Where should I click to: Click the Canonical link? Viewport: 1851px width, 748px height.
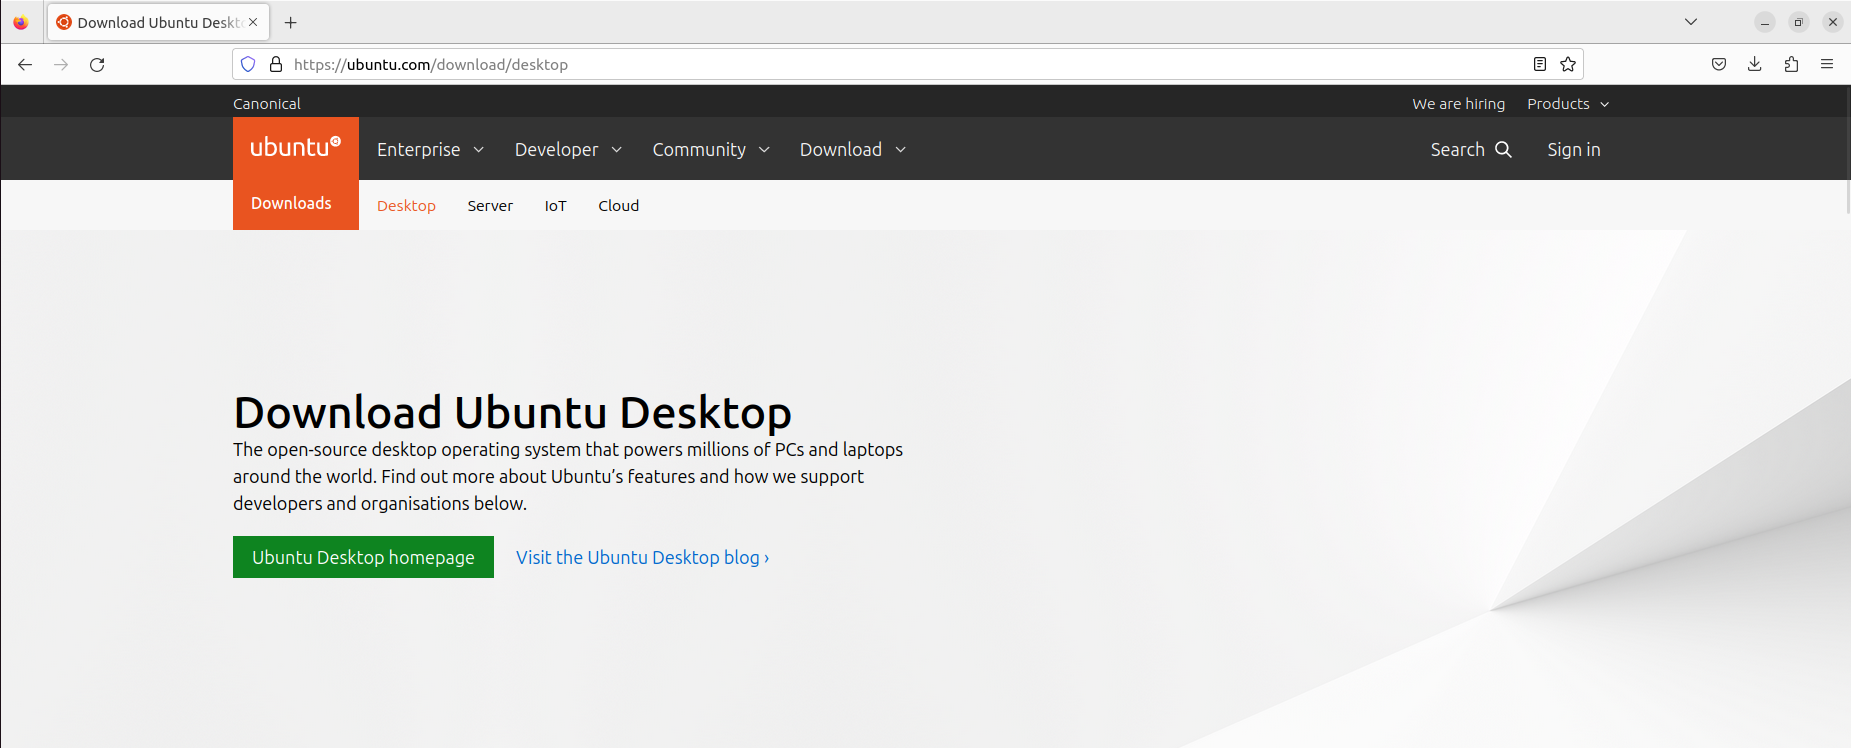267,104
